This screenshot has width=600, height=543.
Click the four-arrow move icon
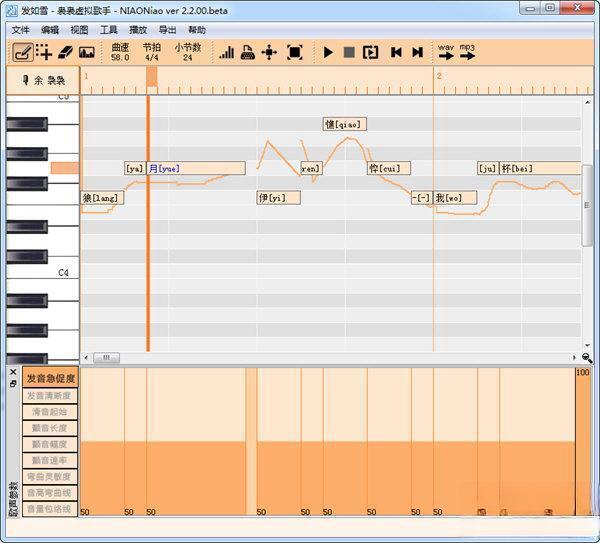click(269, 52)
